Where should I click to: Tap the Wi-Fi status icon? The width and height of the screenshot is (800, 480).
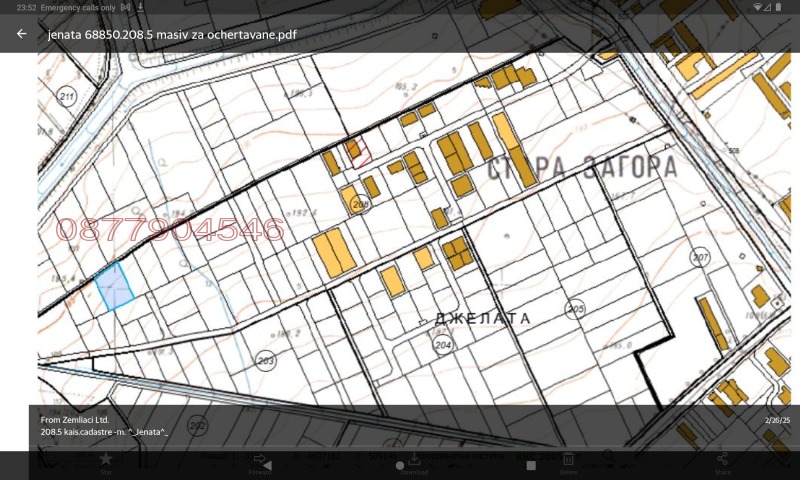(758, 7)
